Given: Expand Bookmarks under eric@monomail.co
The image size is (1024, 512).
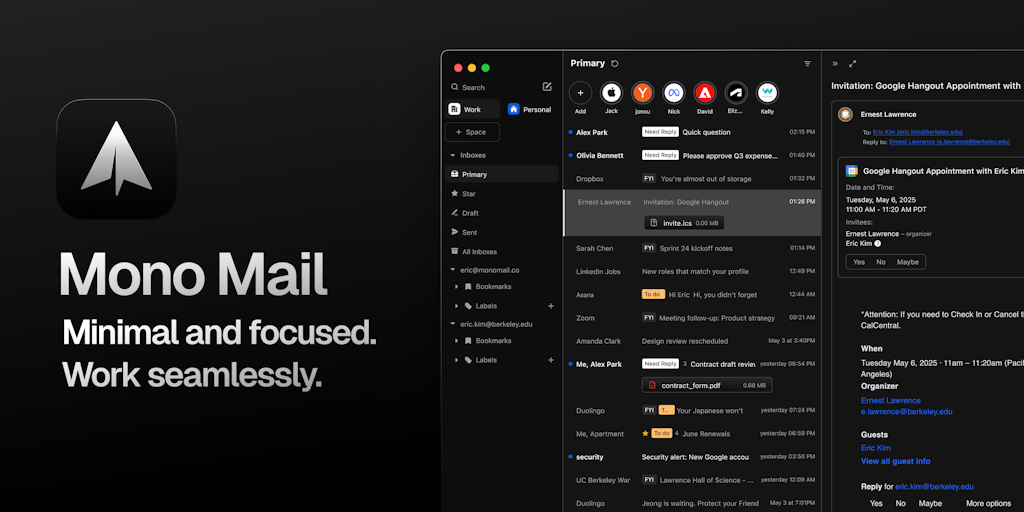Looking at the screenshot, I should pos(456,287).
